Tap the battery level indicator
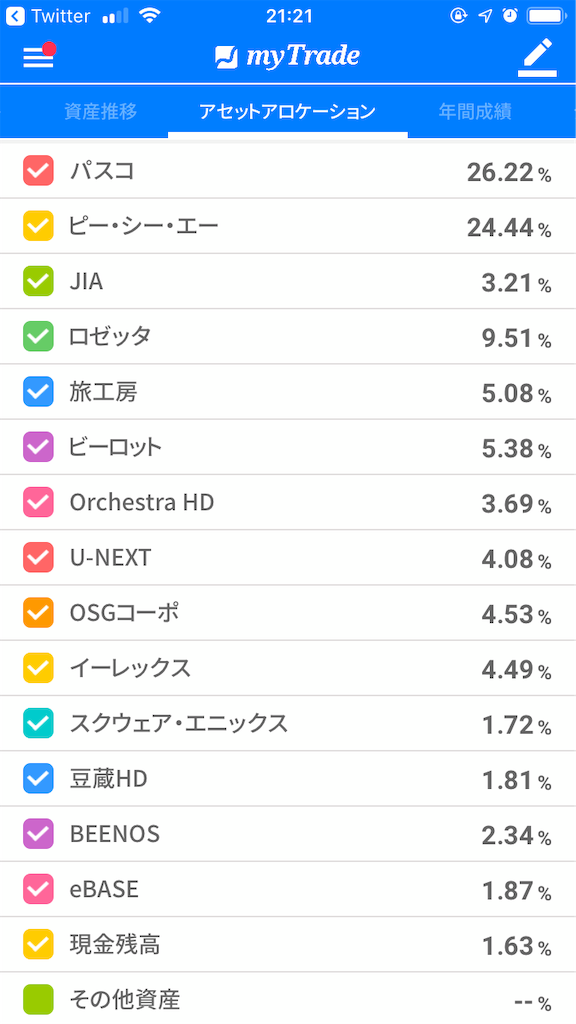The image size is (576, 1024). pos(547,15)
